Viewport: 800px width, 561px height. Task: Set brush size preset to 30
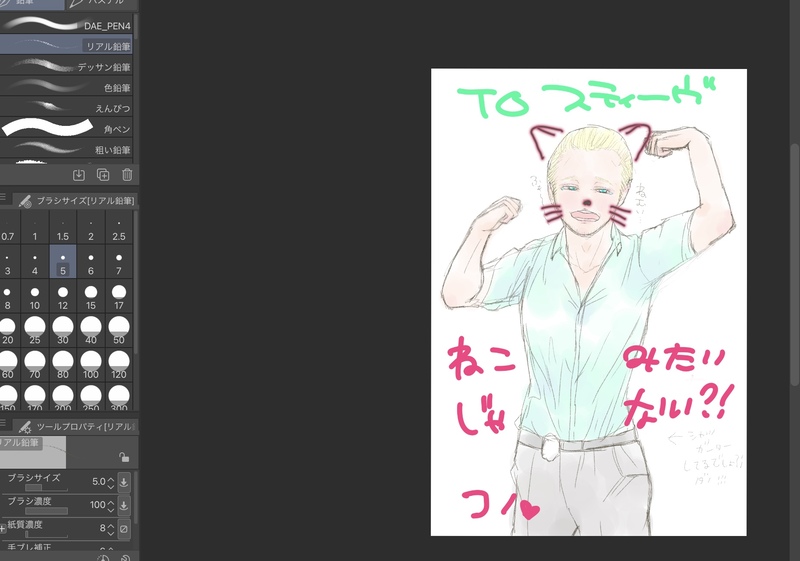[63, 330]
